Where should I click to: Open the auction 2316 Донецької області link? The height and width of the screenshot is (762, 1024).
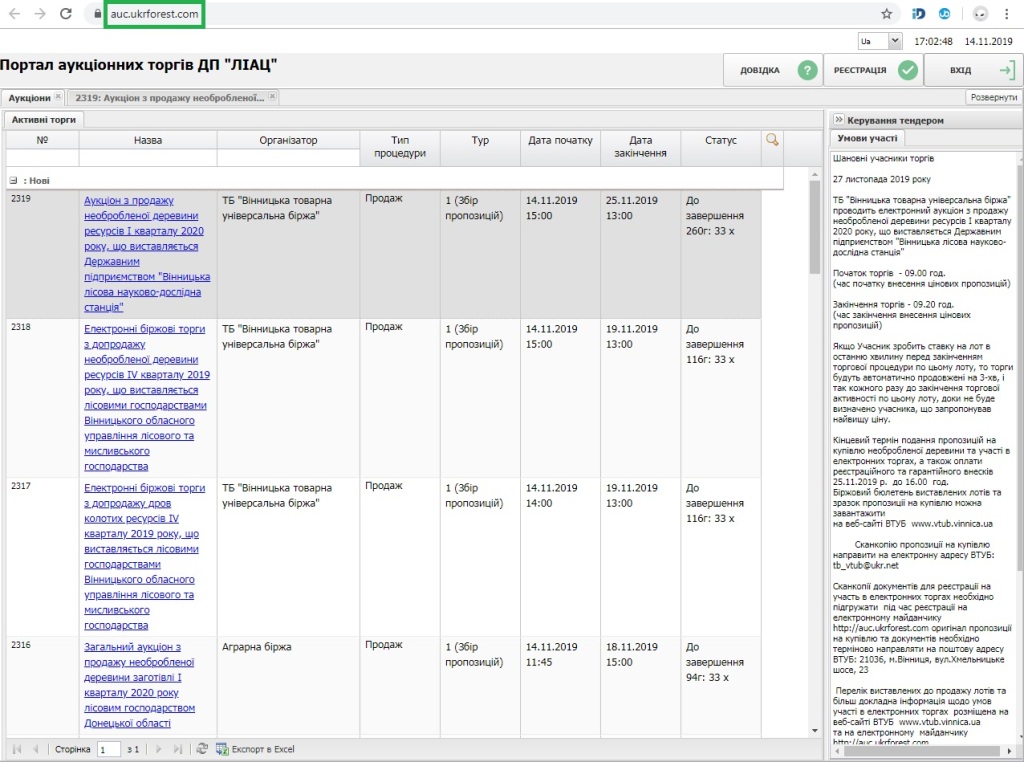139,685
